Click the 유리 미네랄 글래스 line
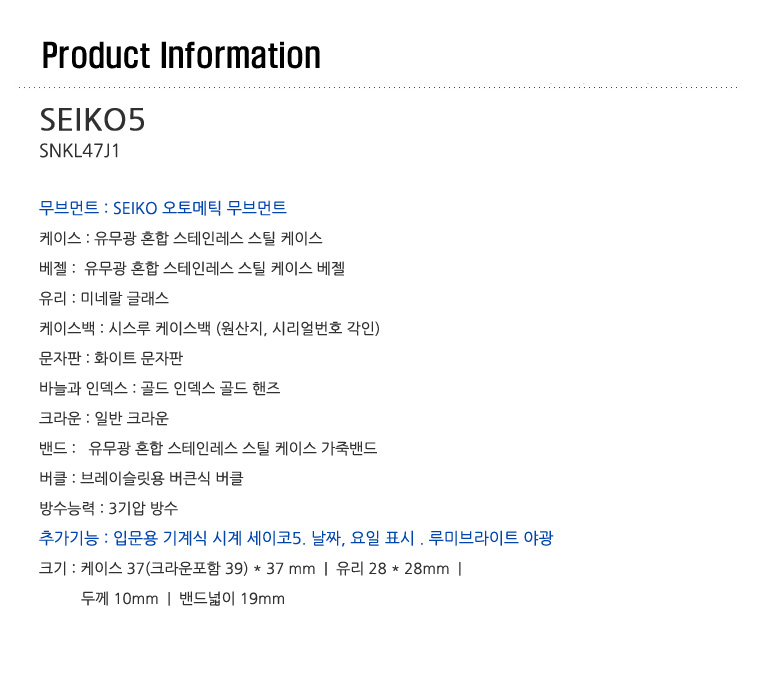 click(x=104, y=298)
